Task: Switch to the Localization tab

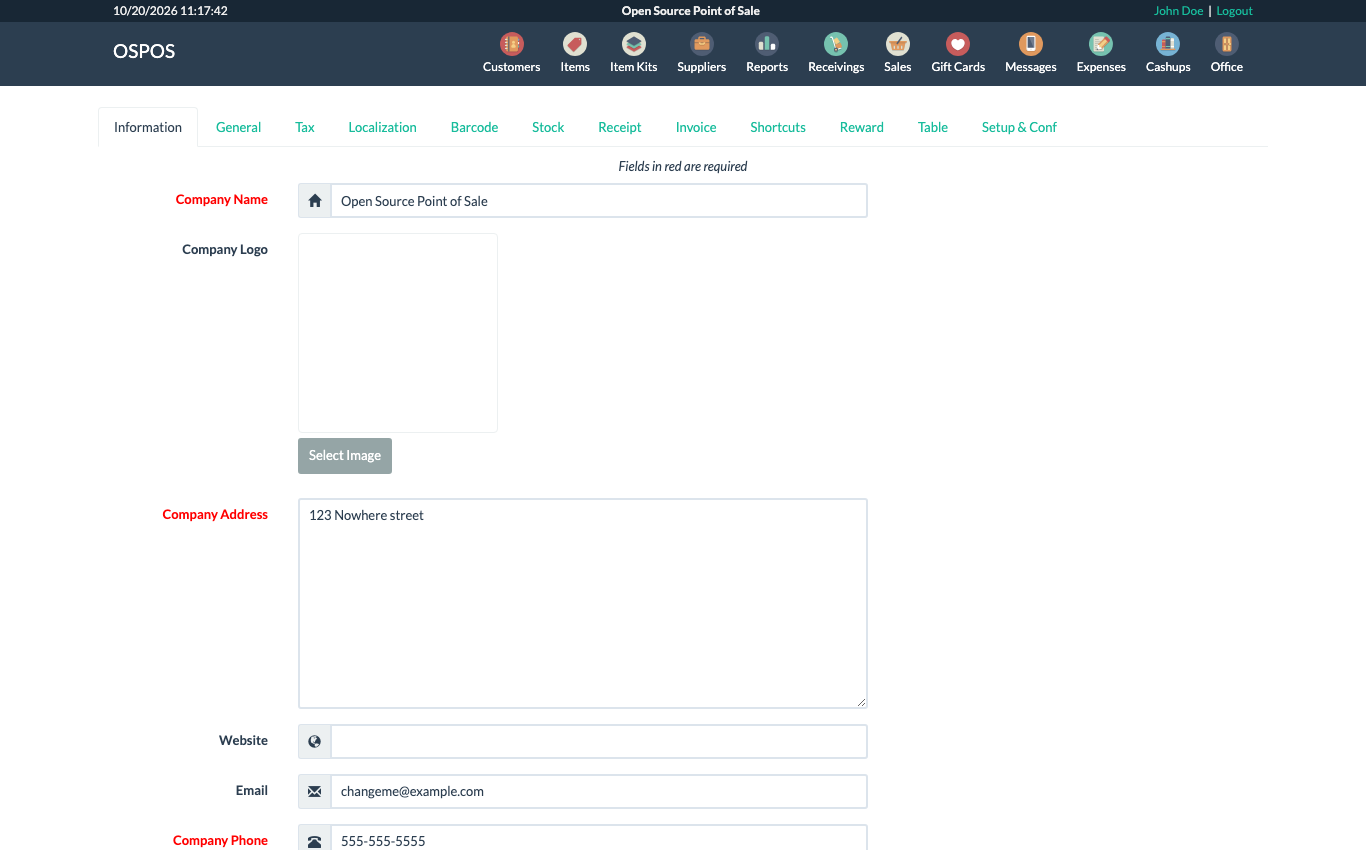Action: [382, 127]
